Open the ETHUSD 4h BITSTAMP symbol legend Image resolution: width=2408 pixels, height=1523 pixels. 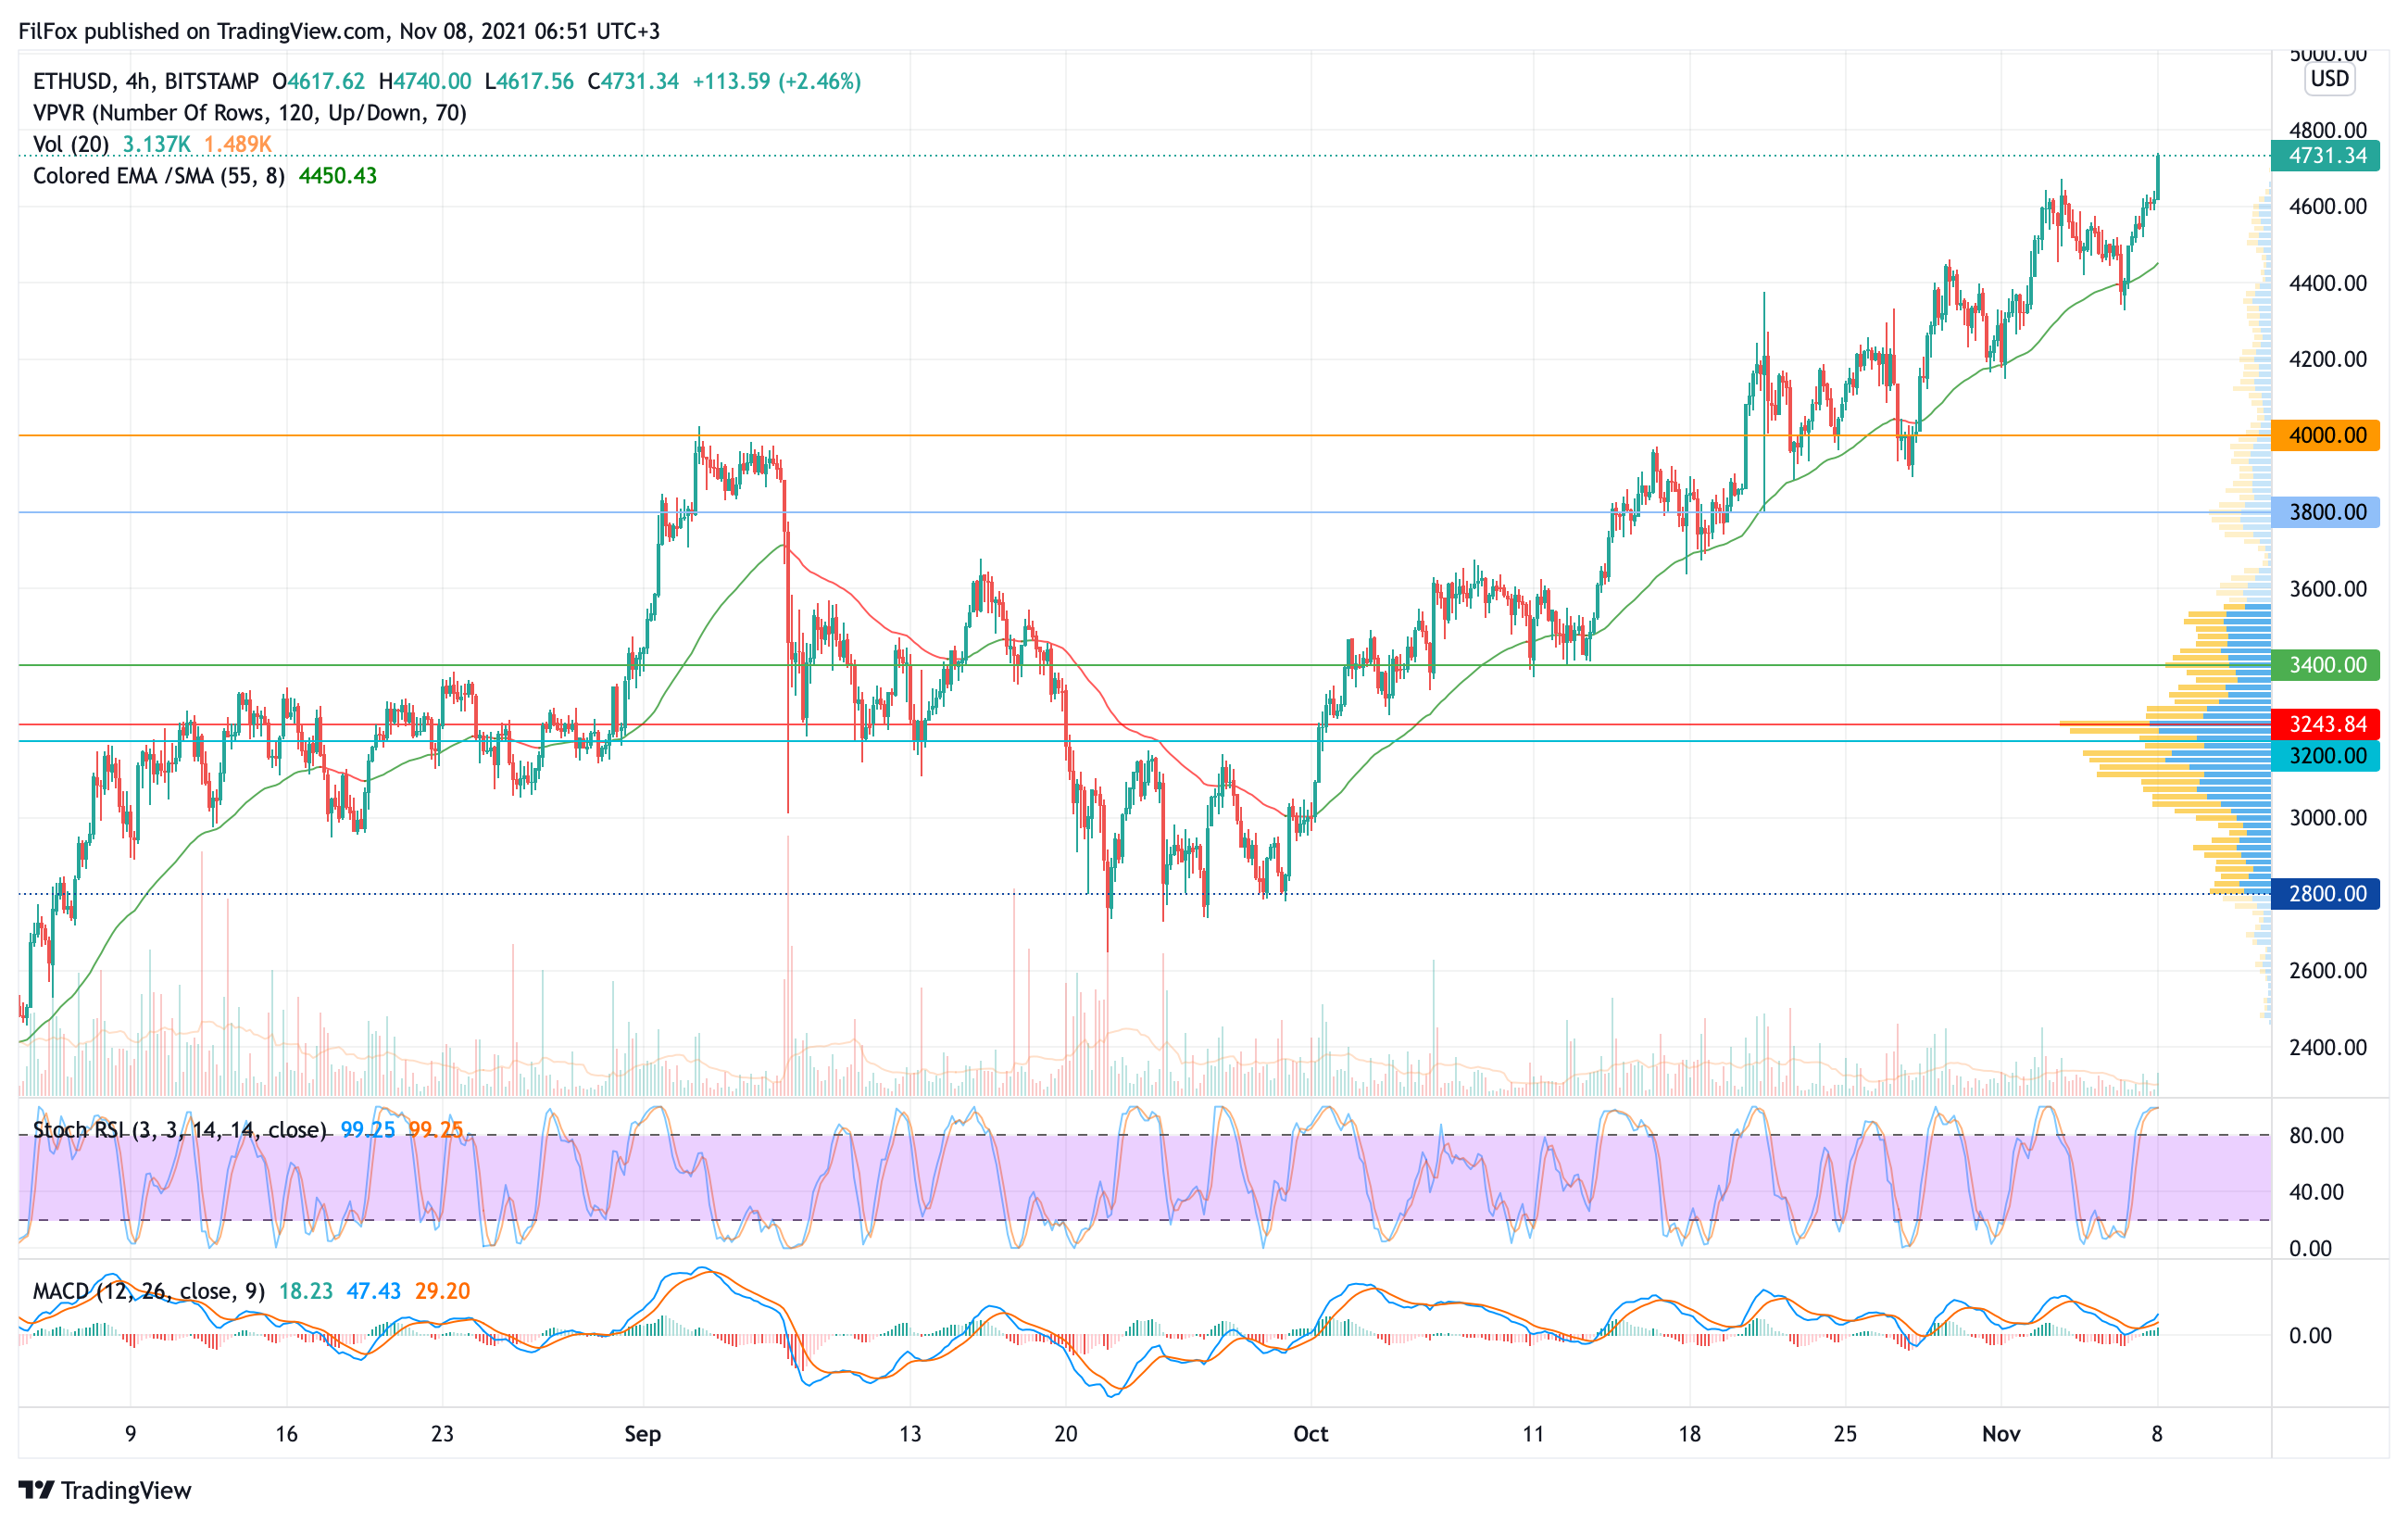pos(146,81)
